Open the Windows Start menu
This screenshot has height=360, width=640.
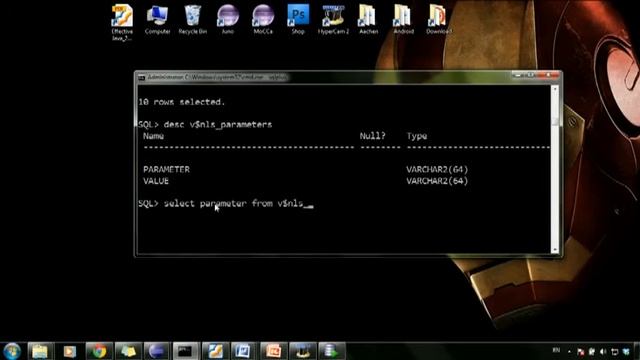point(12,351)
